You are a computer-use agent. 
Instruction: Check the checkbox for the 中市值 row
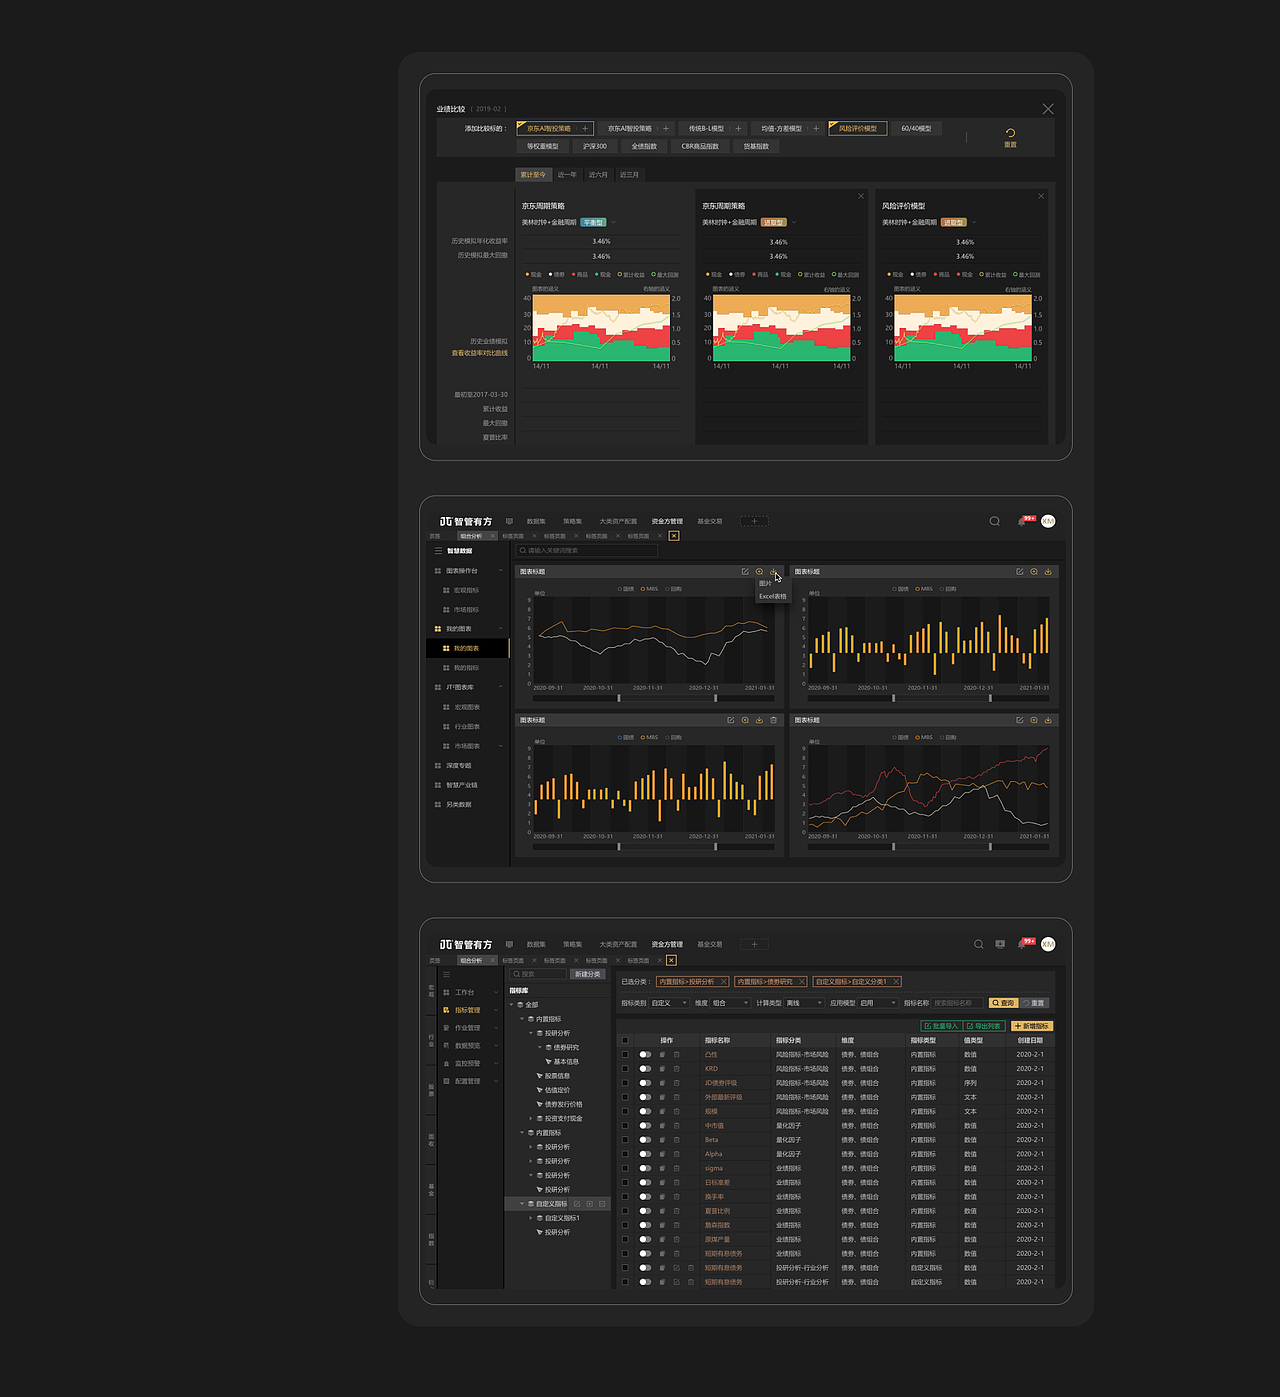pyautogui.click(x=625, y=1125)
